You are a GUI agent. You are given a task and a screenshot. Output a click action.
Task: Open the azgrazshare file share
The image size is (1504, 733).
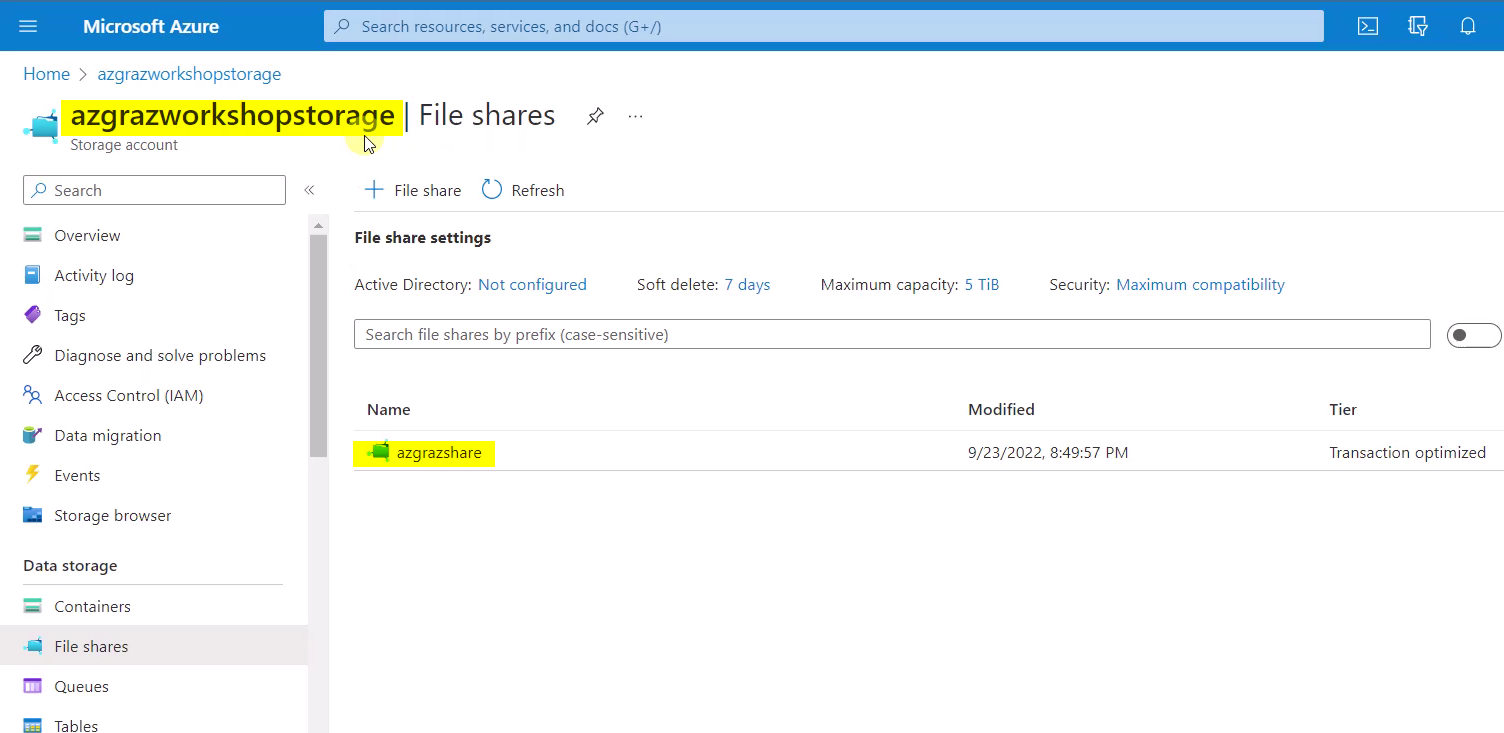[439, 452]
